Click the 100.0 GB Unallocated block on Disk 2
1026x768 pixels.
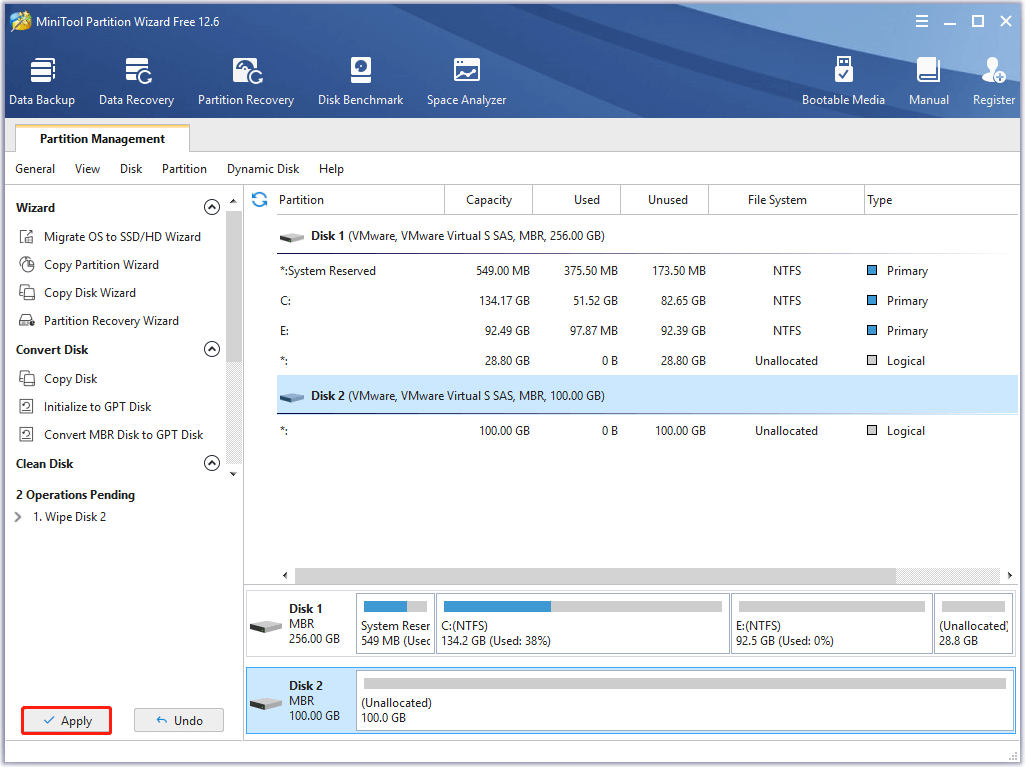(x=685, y=701)
